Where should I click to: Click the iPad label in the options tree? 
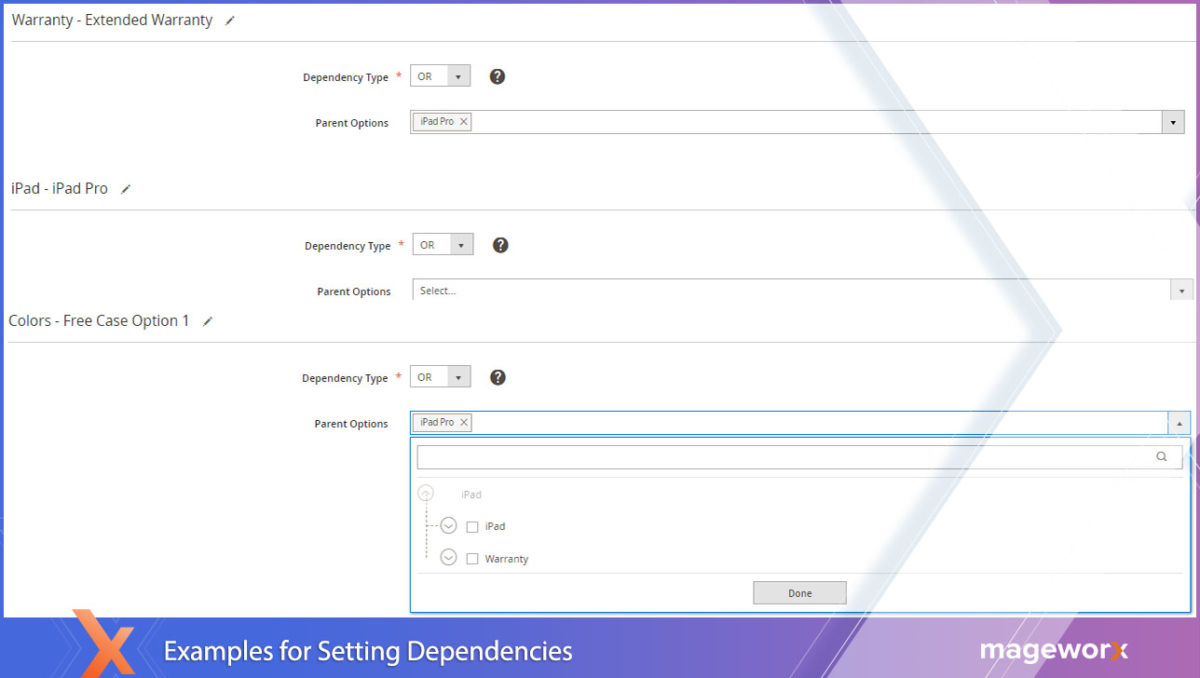[x=495, y=527]
